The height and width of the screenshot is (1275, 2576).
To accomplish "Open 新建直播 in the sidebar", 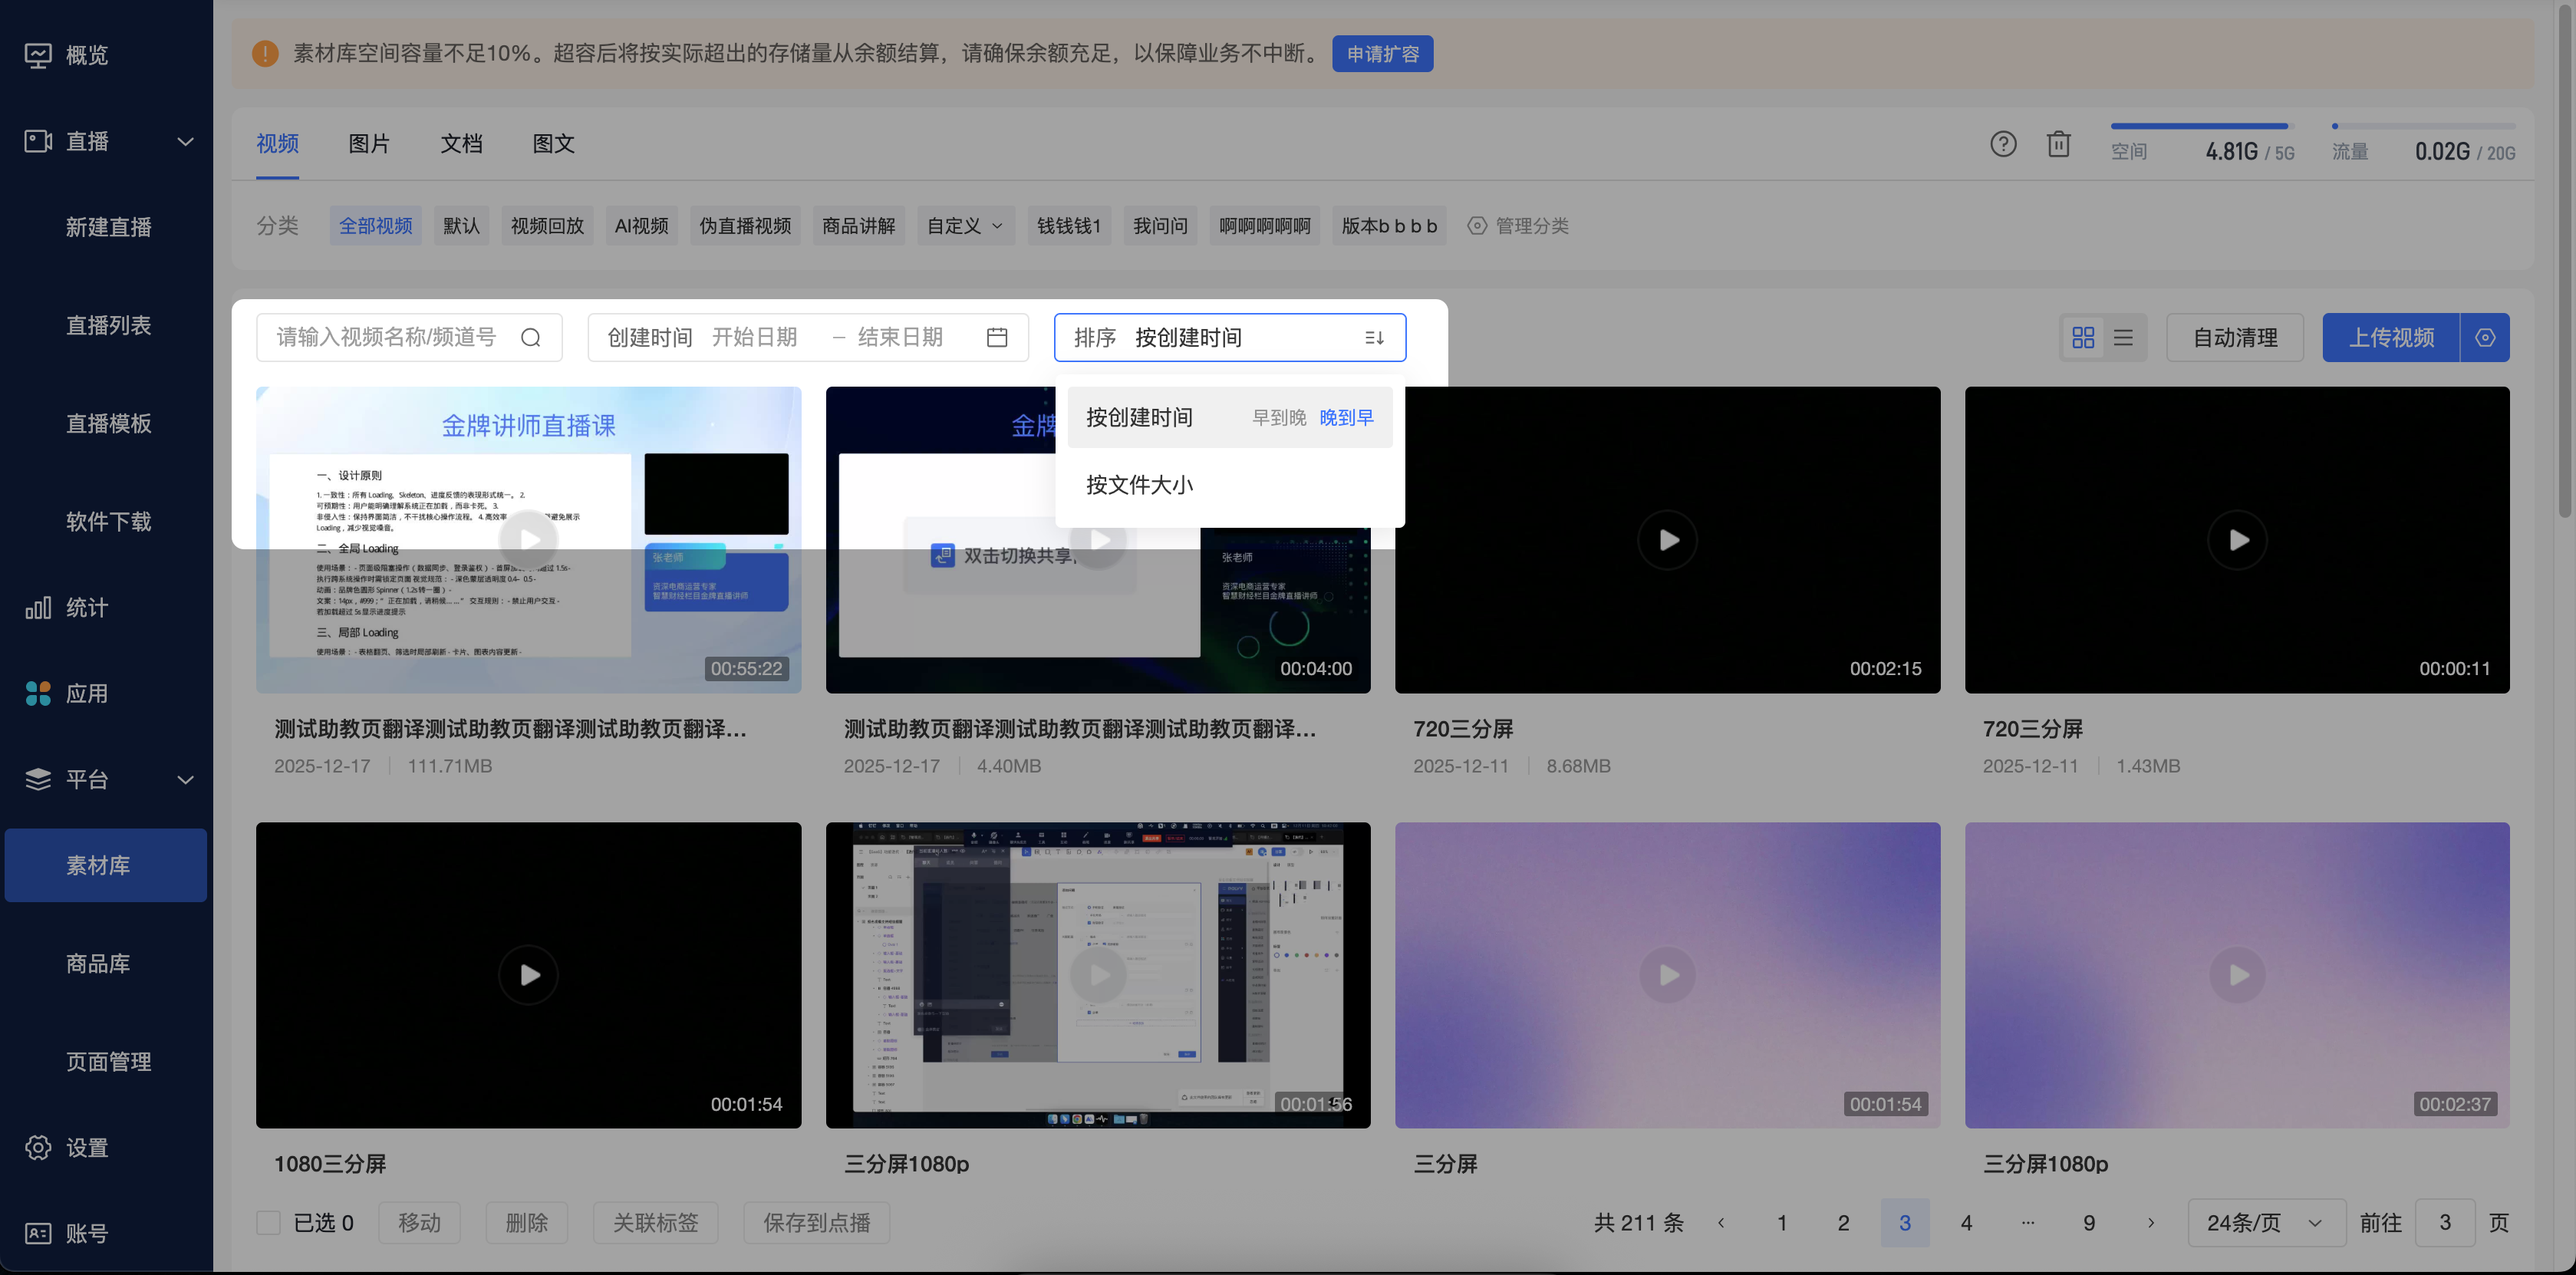I will coord(109,228).
